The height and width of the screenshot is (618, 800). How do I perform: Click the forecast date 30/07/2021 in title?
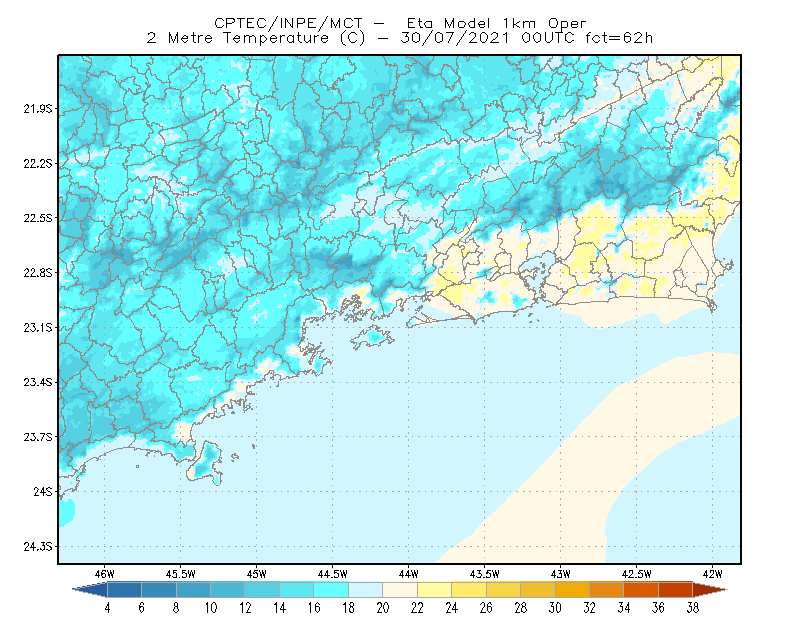coord(455,38)
